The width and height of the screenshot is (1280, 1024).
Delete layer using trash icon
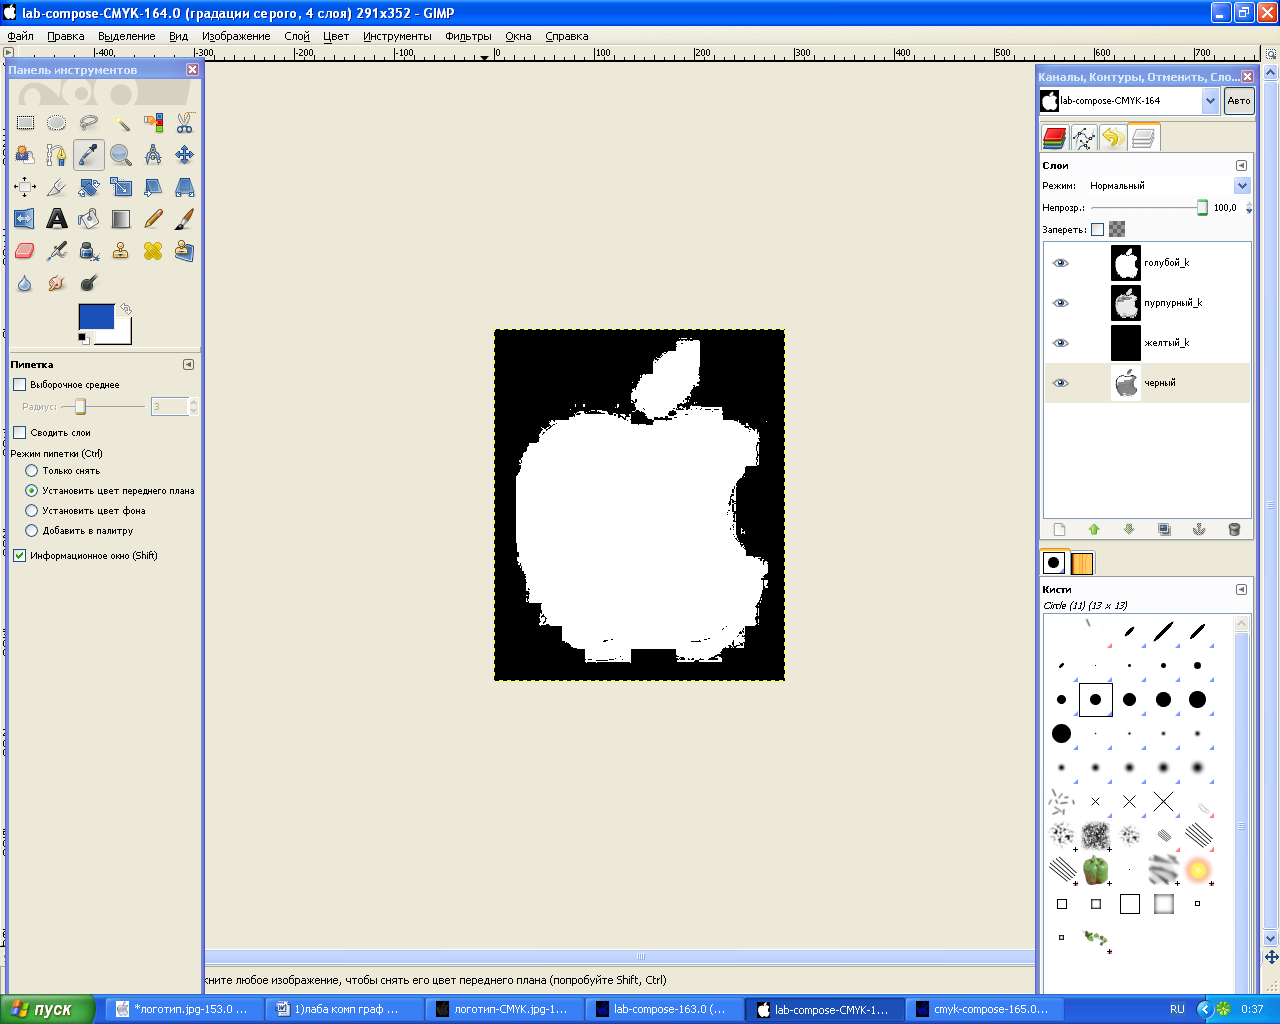(1234, 529)
